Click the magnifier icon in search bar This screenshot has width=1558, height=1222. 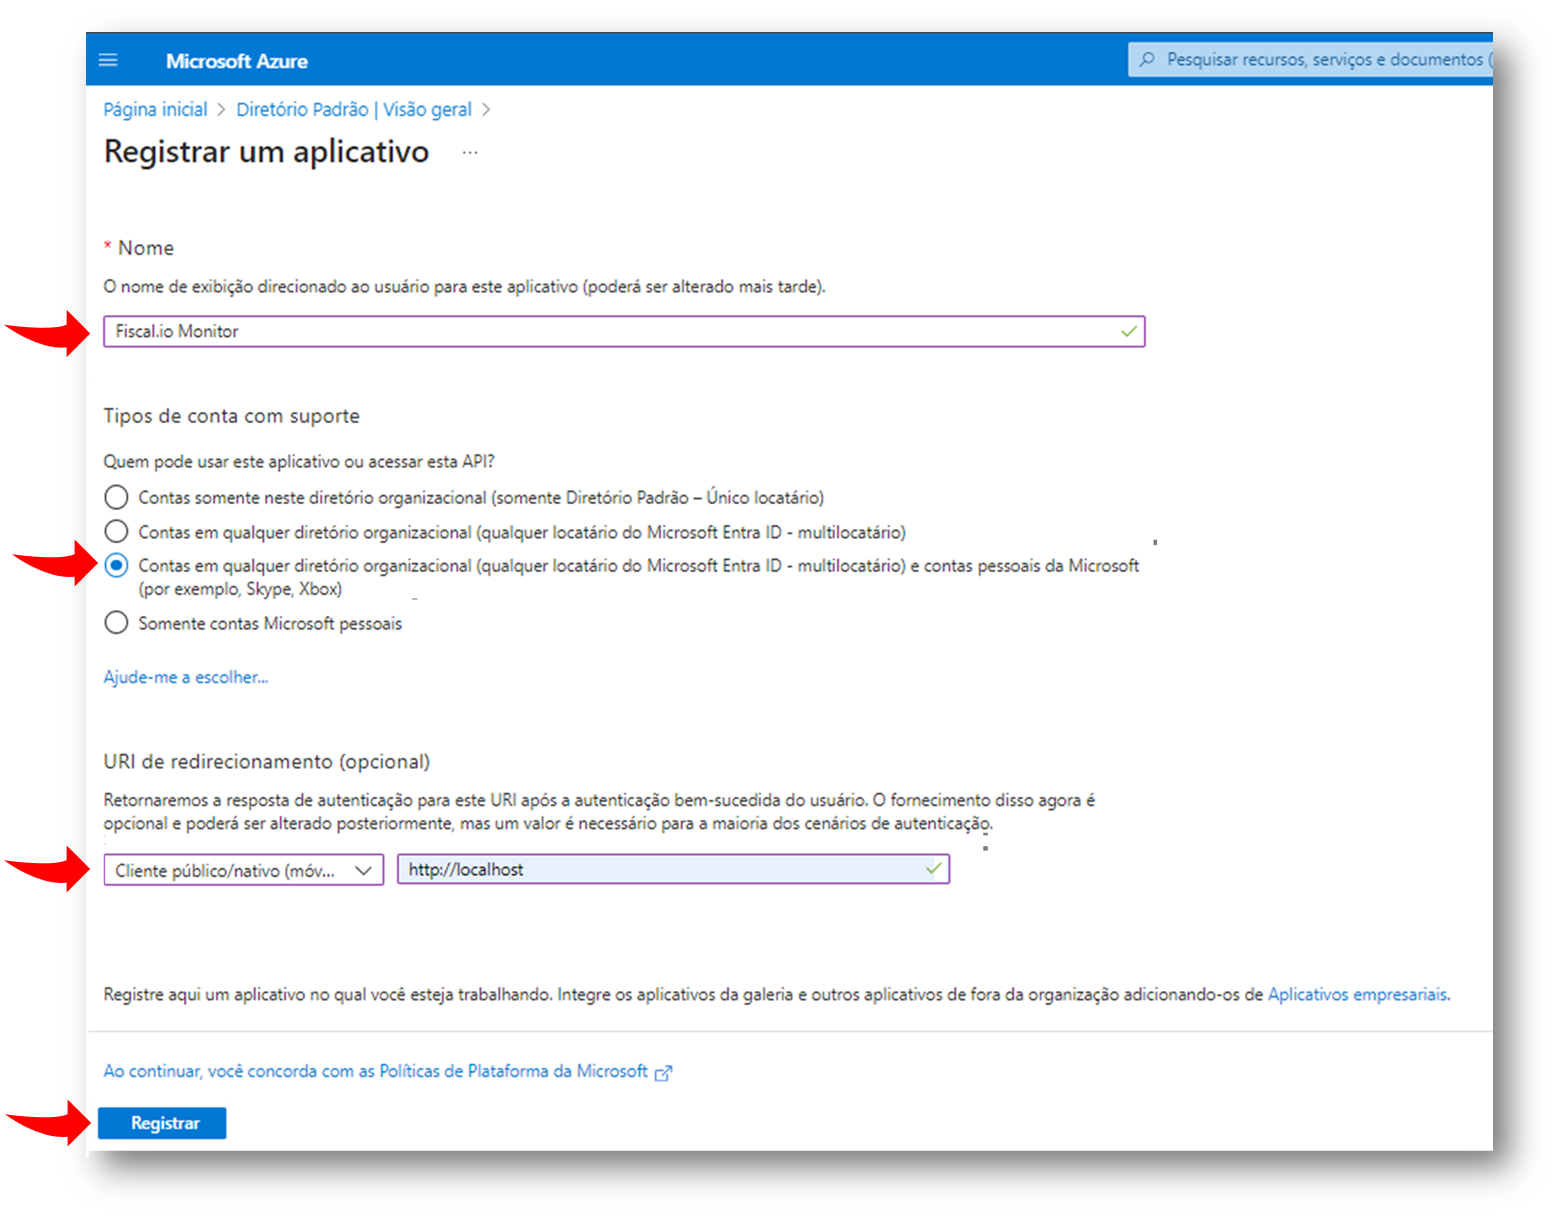tap(1147, 59)
